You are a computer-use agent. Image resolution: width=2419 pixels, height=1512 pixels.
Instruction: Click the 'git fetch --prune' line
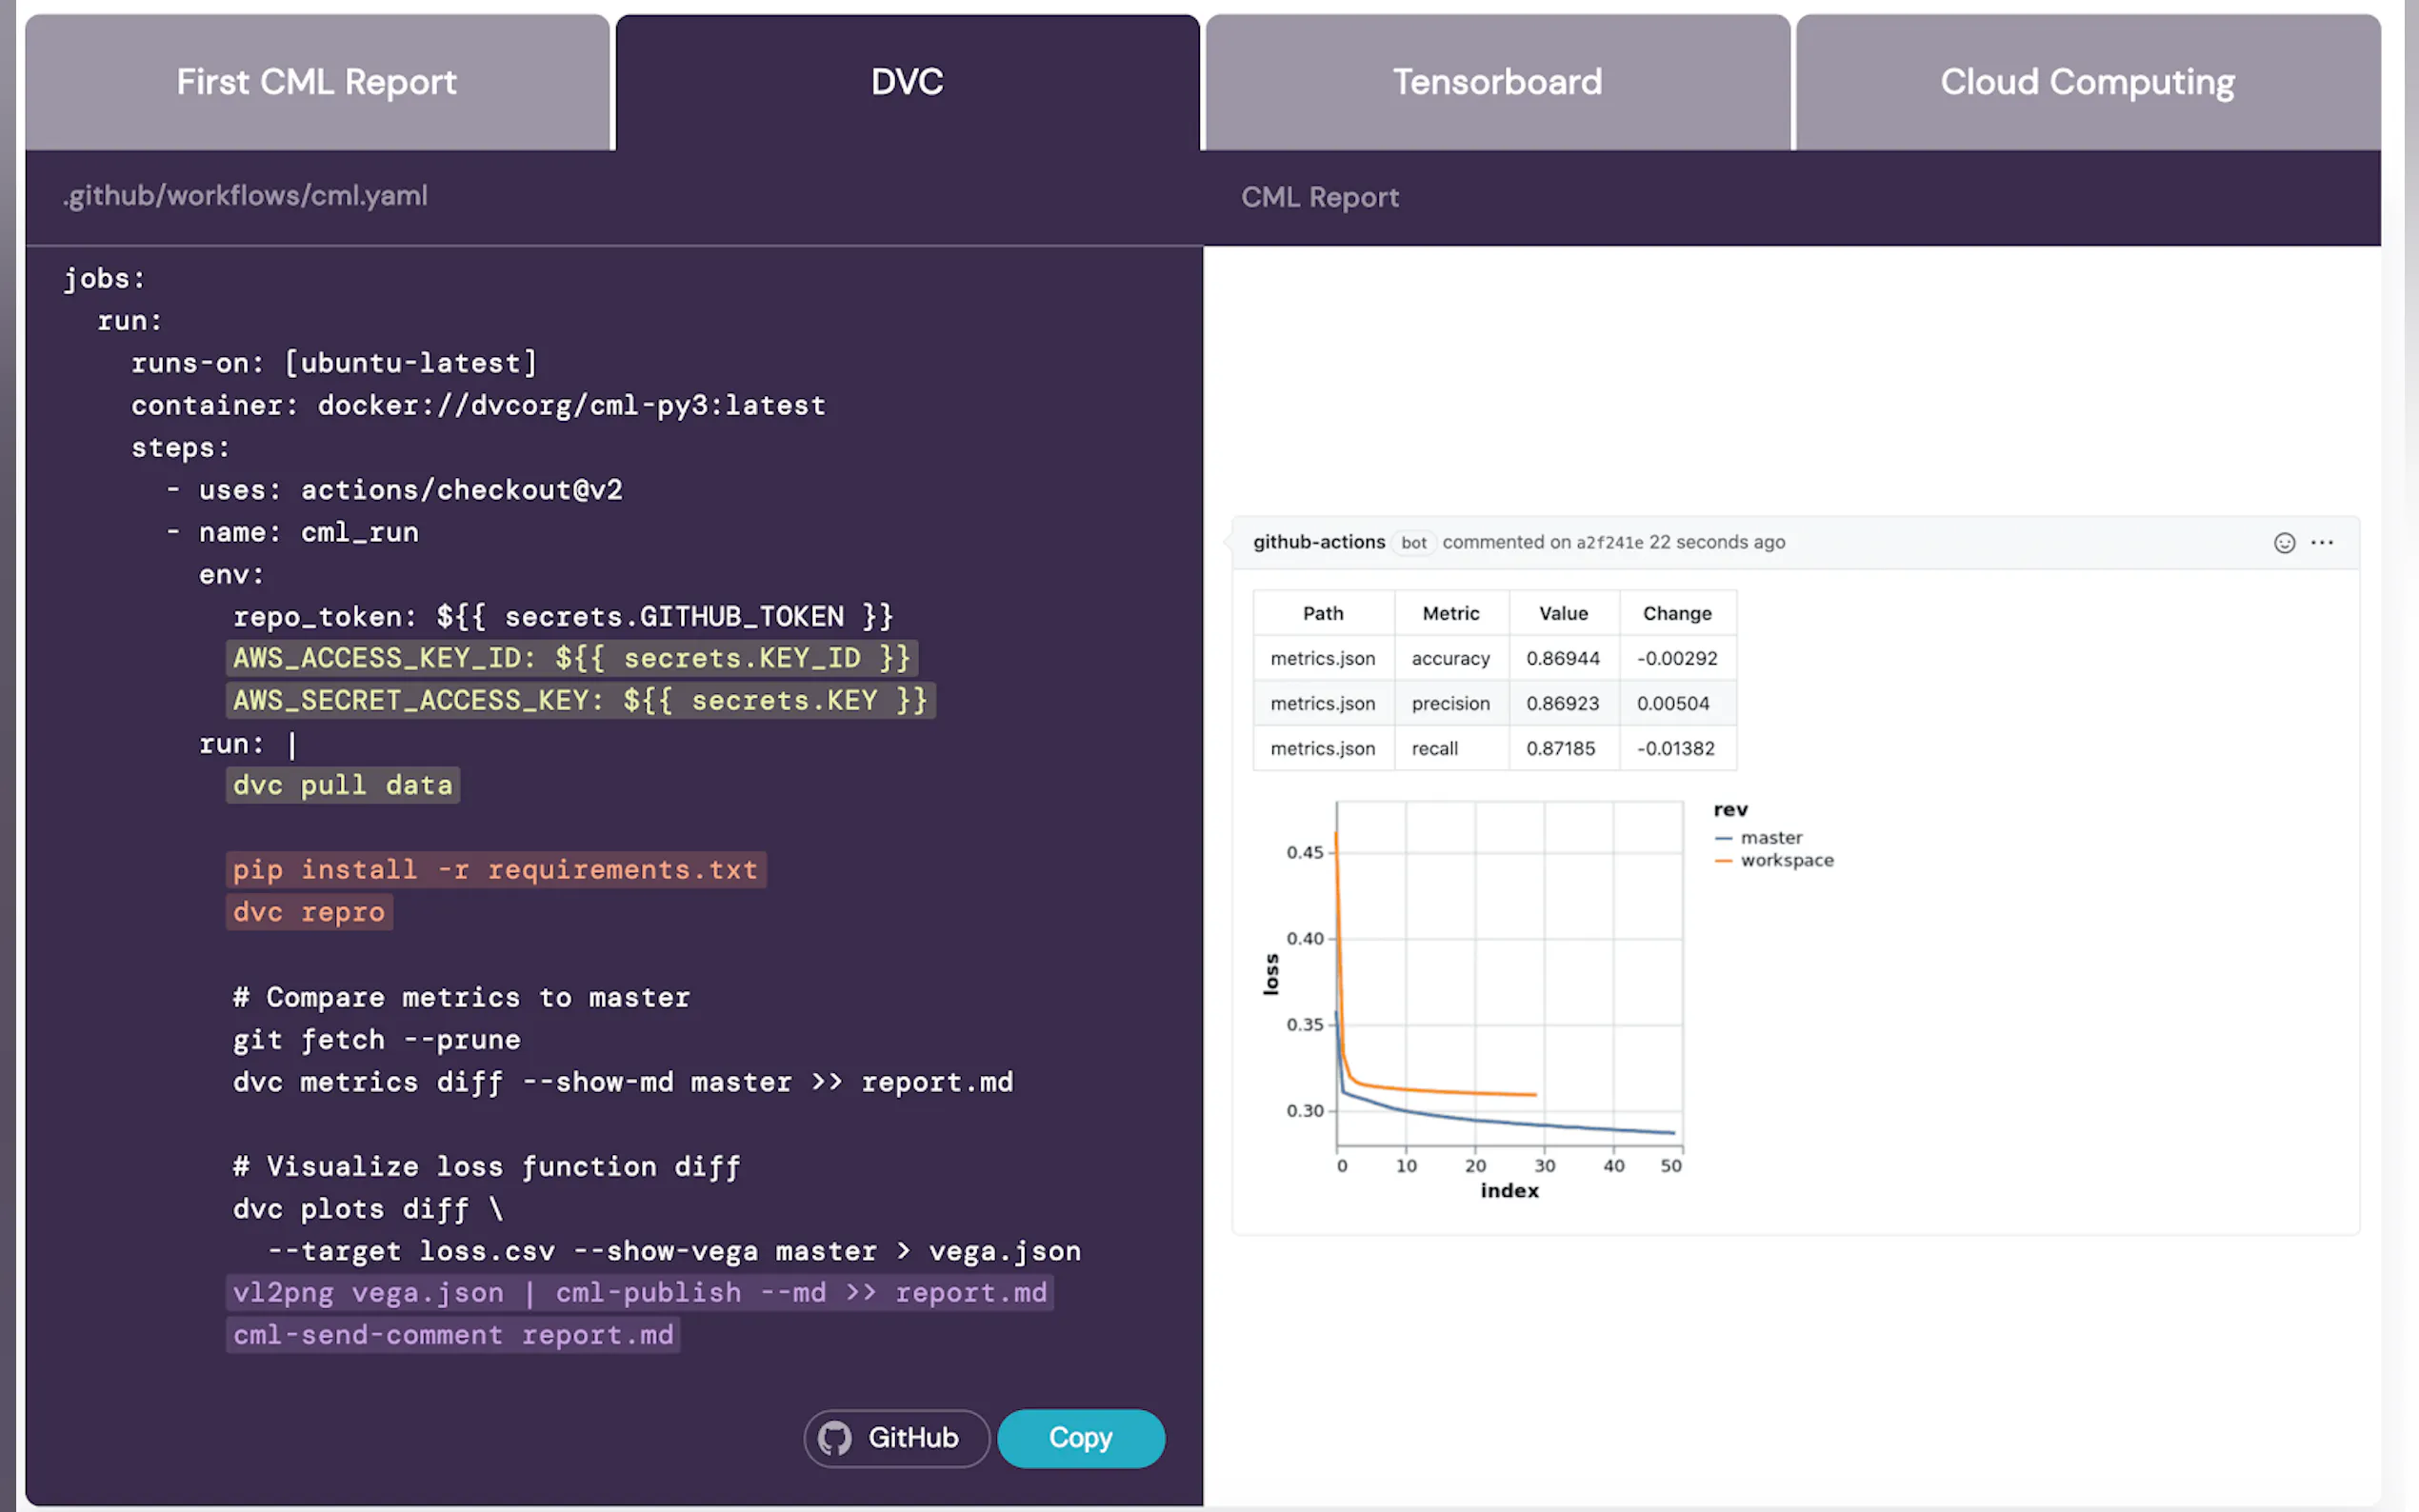[x=377, y=1040]
